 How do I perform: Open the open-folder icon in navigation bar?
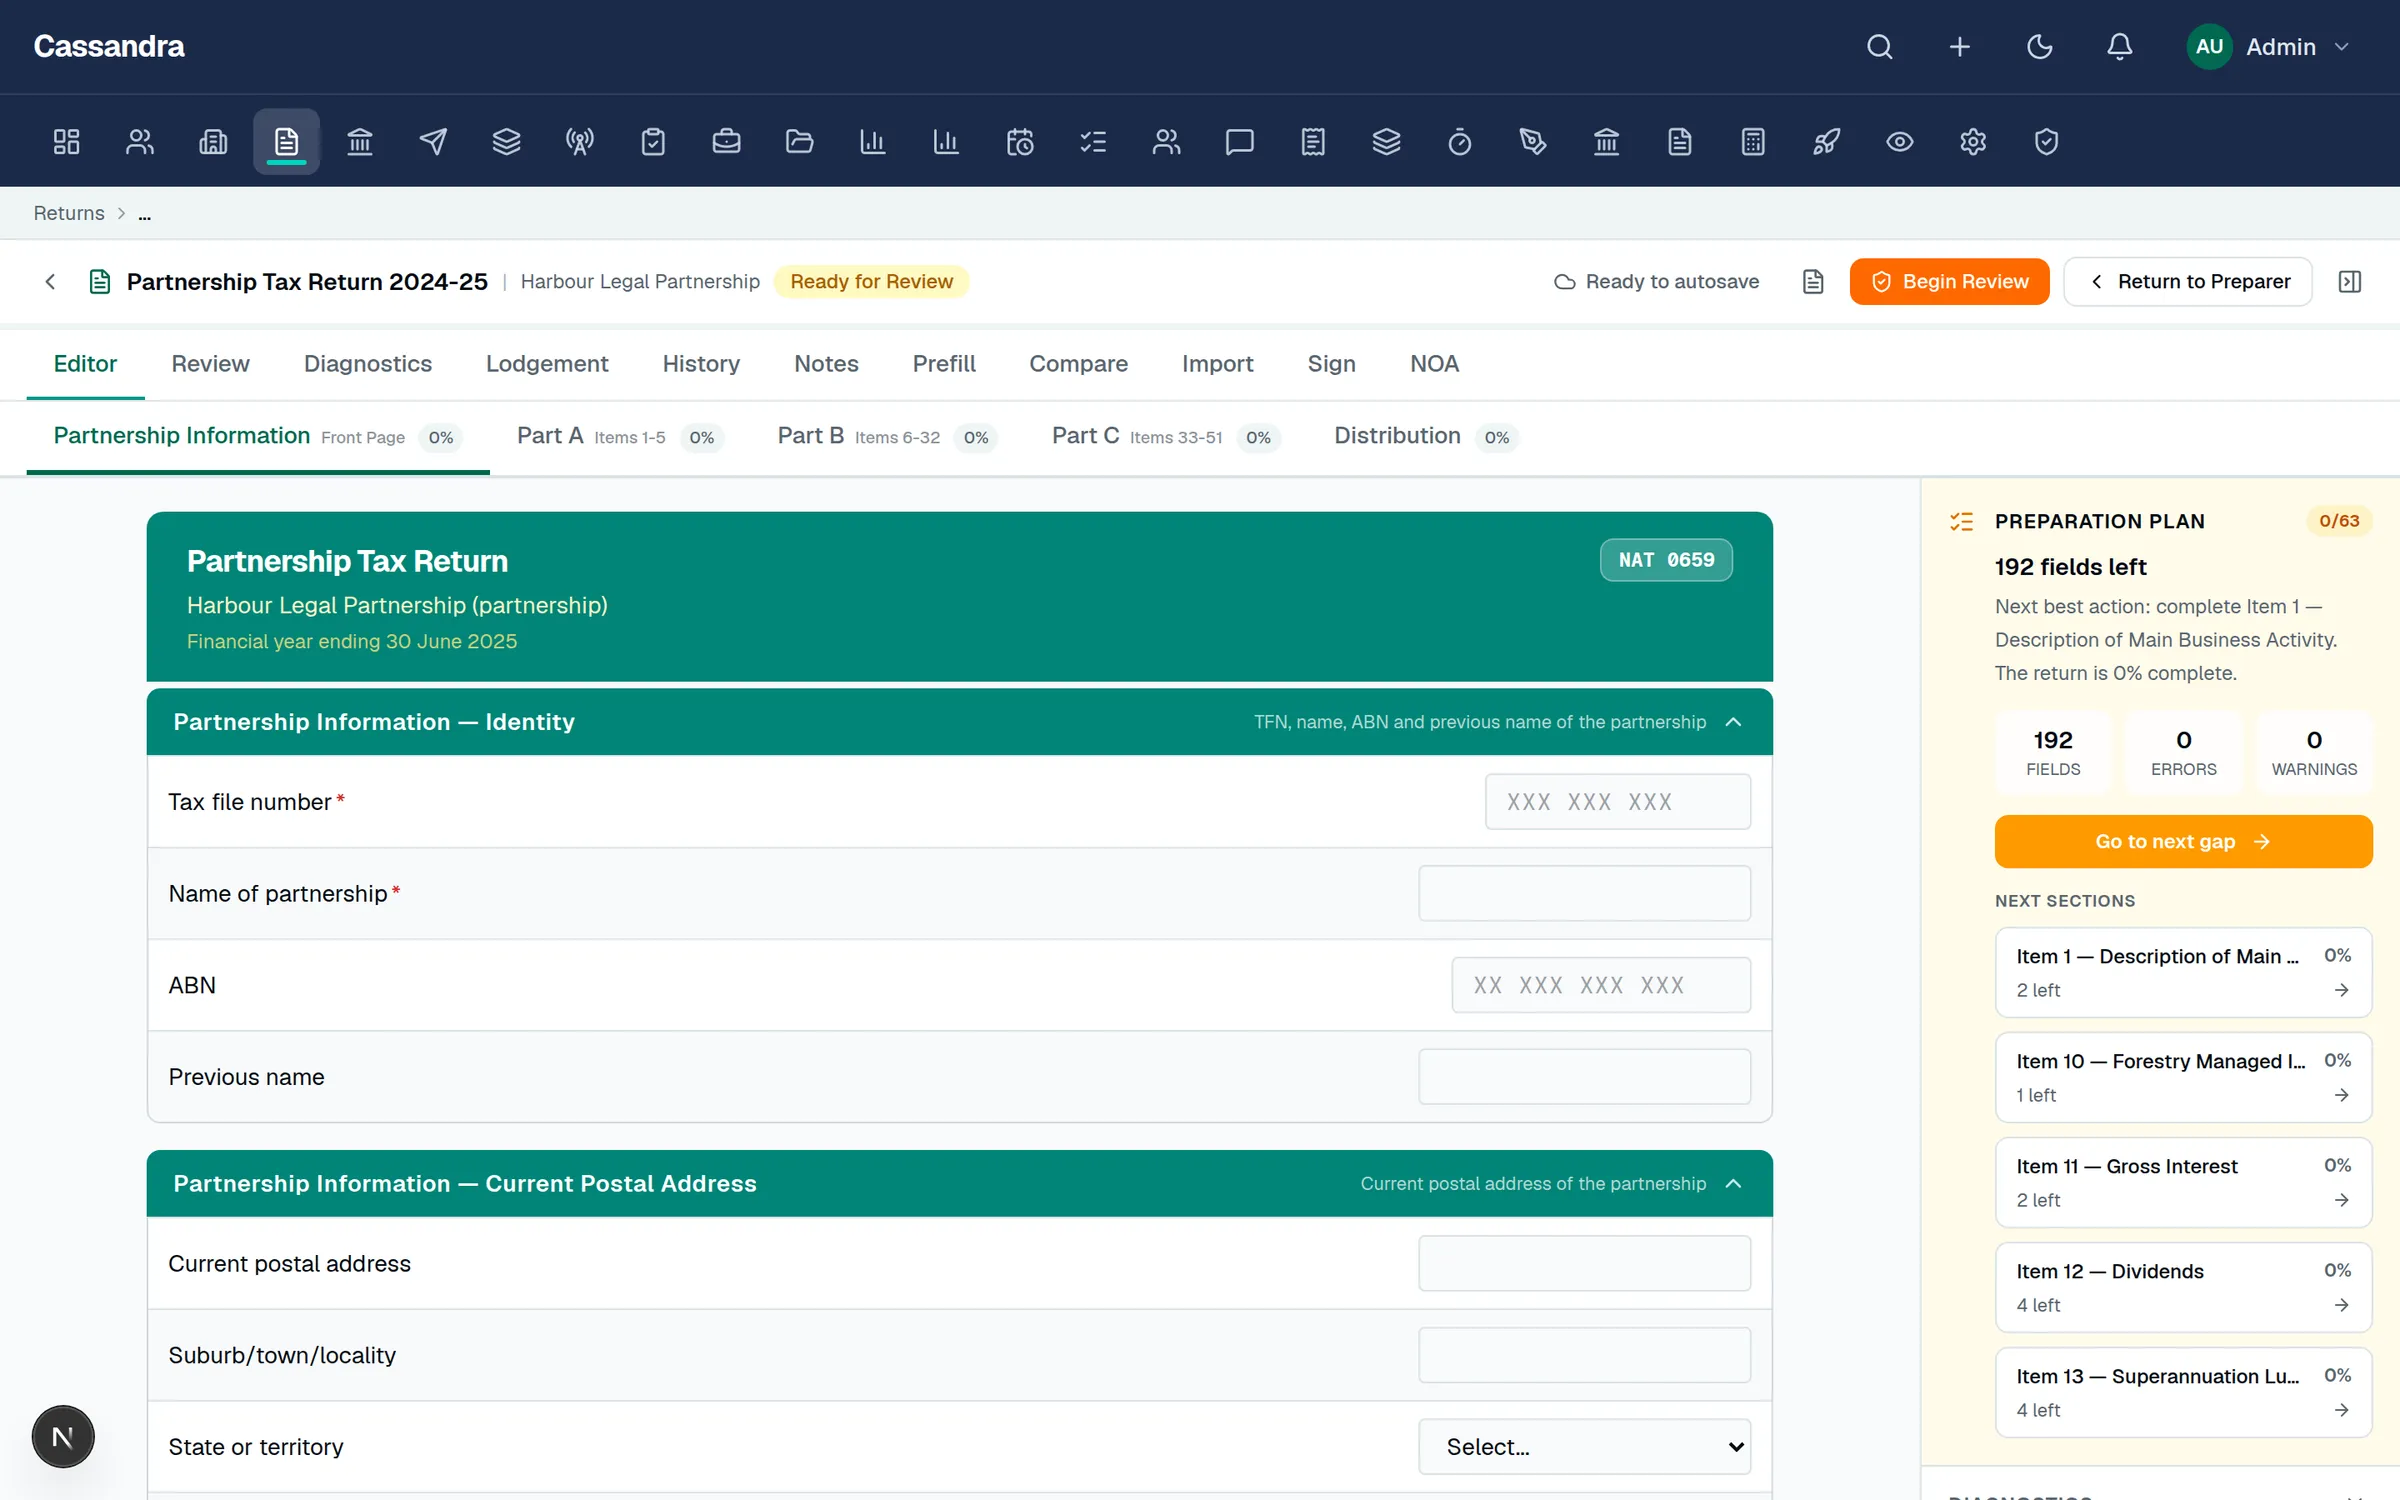(x=800, y=142)
